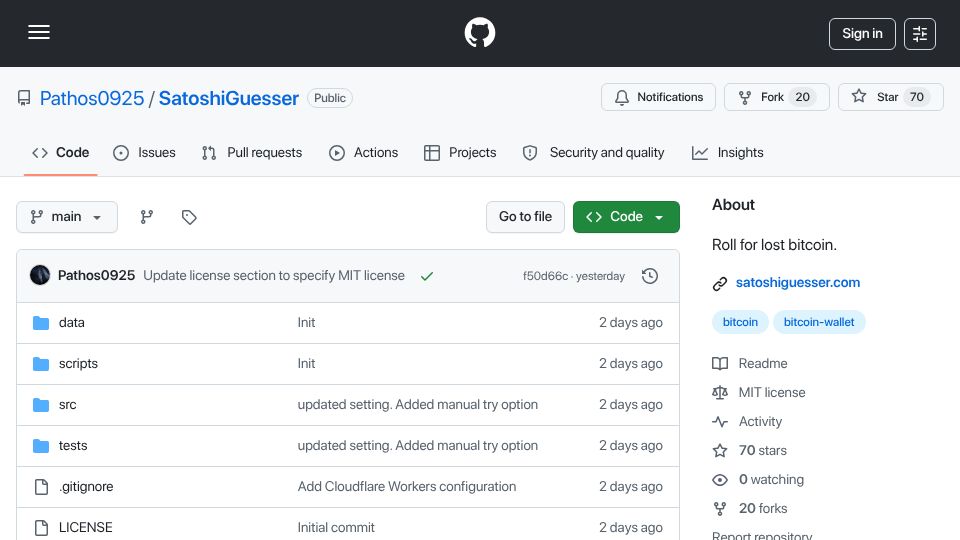Expand the main branch dropdown
This screenshot has height=540, width=960.
point(67,217)
